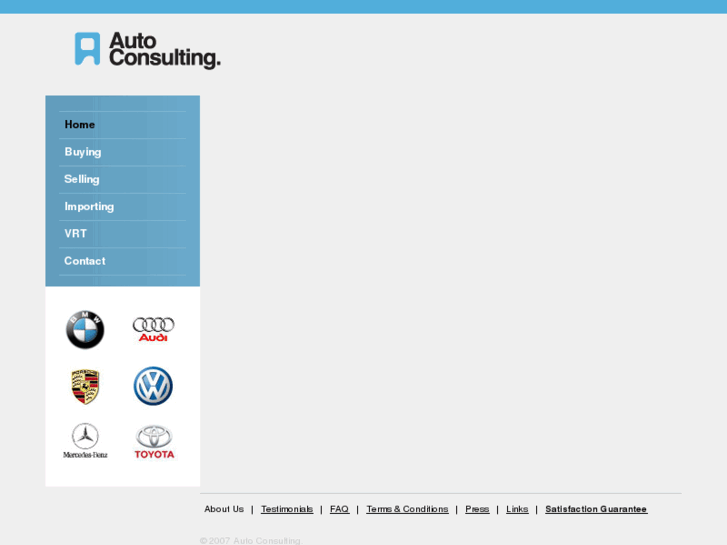Viewport: 727px width, 545px height.
Task: Open the Buying navigation item
Action: click(x=83, y=152)
